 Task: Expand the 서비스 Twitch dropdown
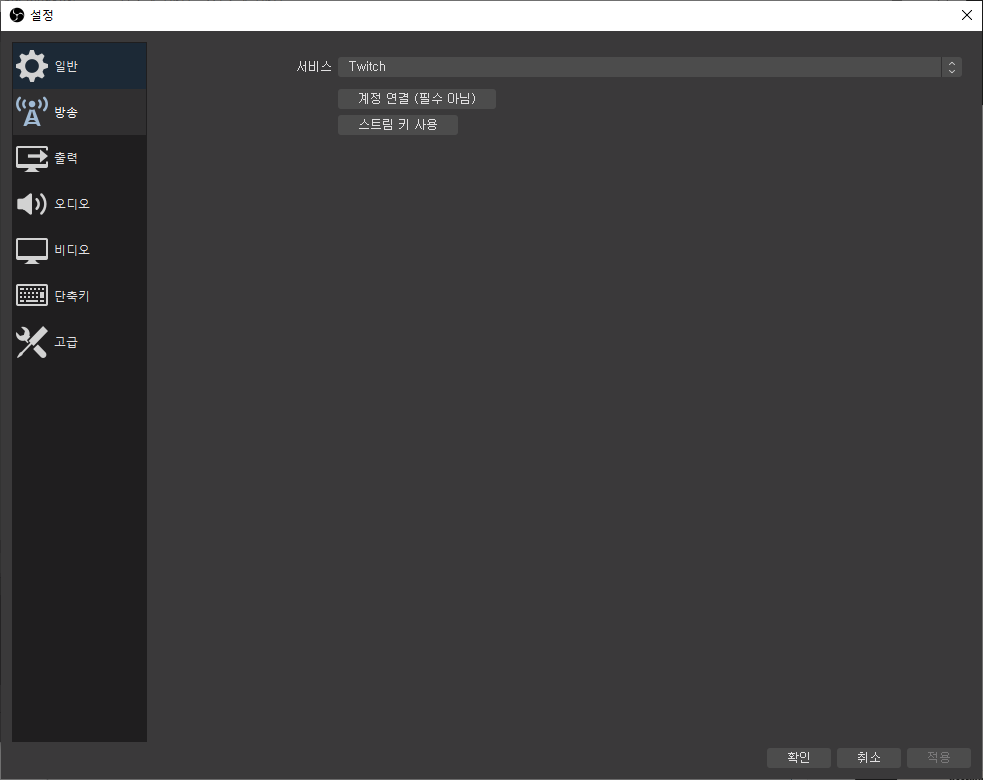(649, 66)
